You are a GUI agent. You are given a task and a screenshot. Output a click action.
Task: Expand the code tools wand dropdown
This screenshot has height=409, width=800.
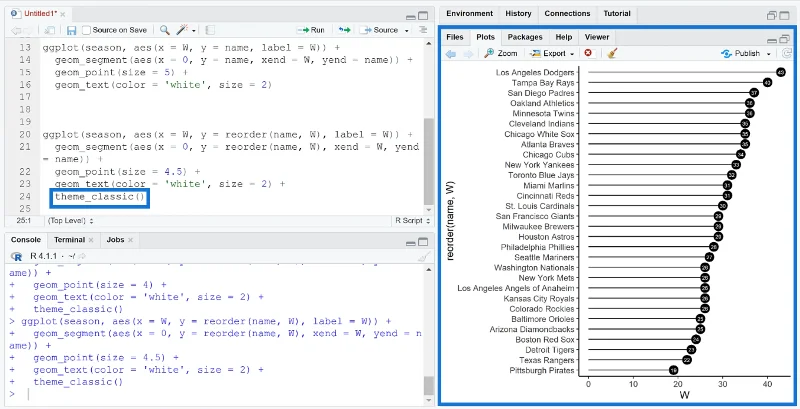click(194, 31)
